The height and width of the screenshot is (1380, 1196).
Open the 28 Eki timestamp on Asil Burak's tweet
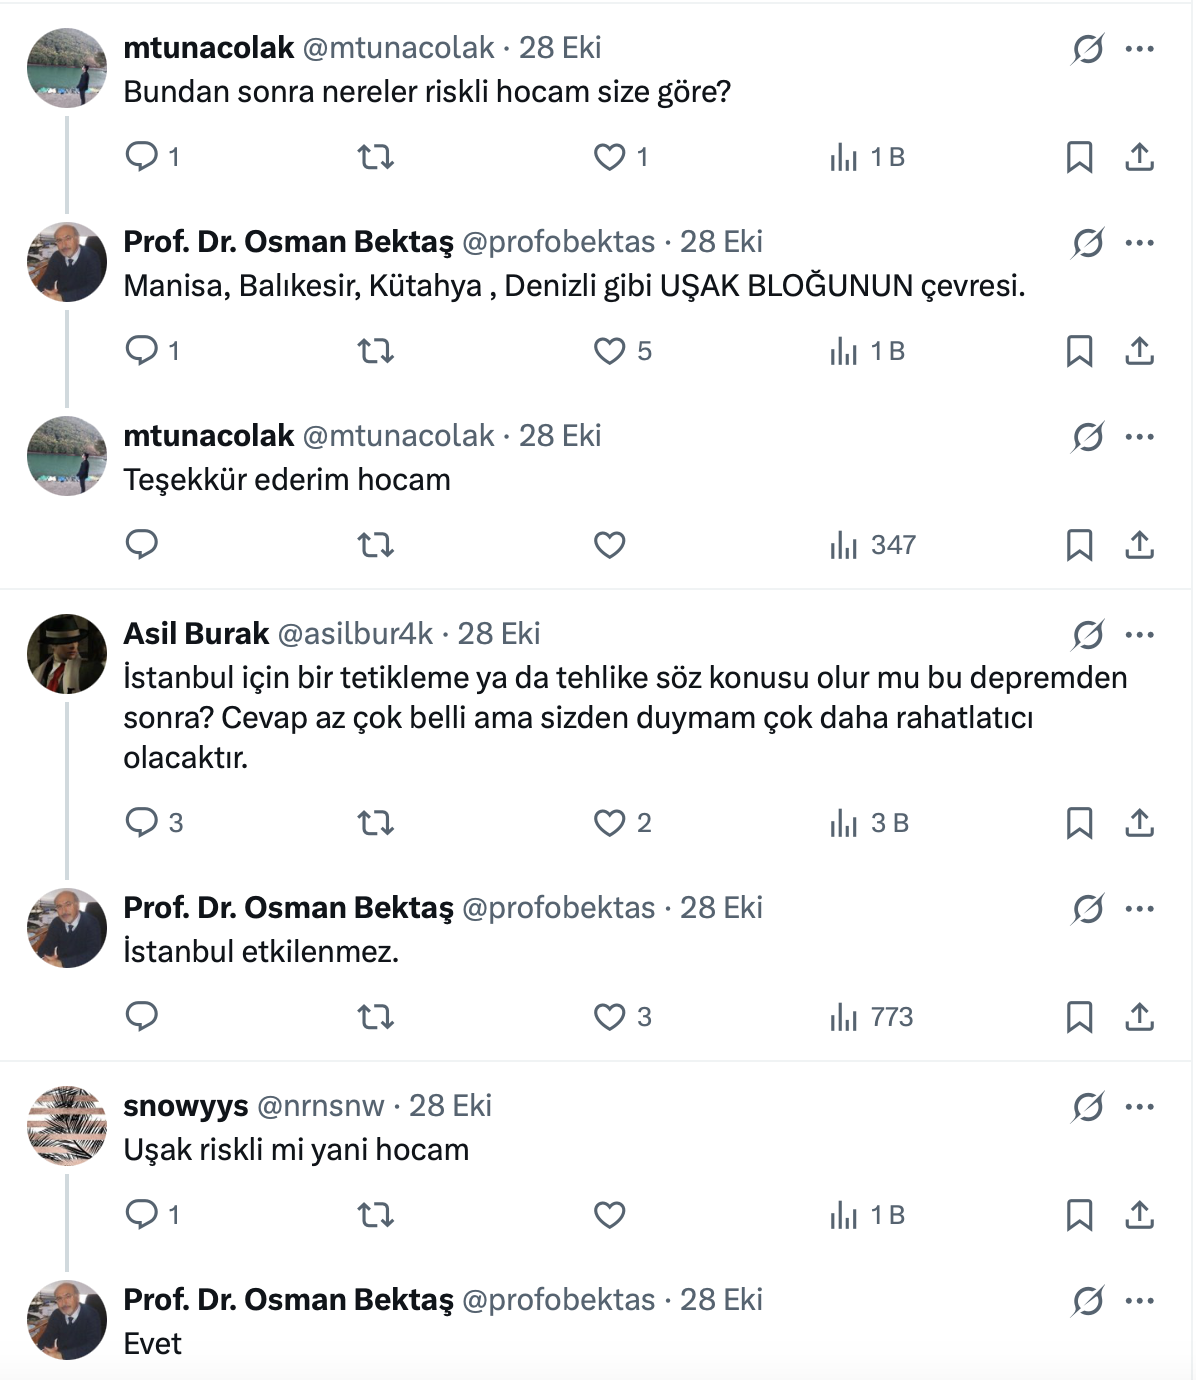tap(498, 634)
